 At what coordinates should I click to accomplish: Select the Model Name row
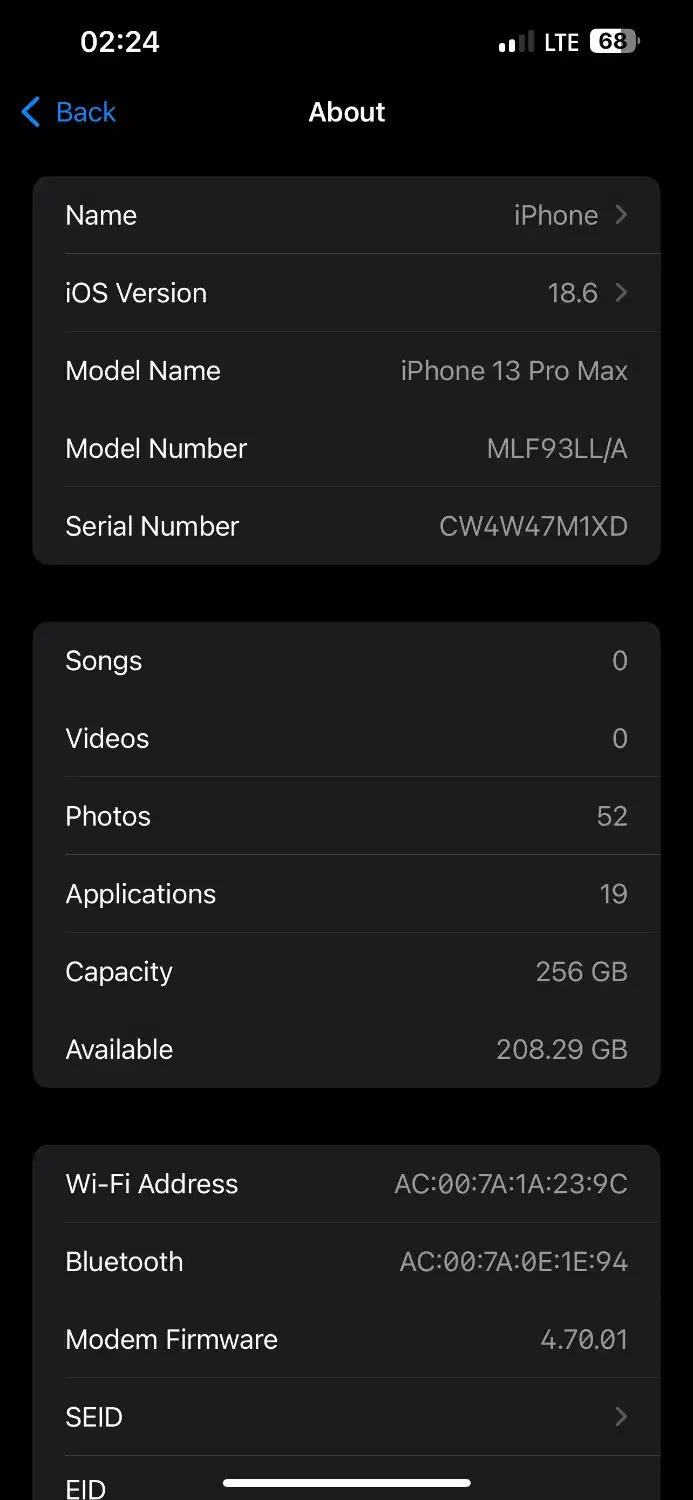coord(346,371)
